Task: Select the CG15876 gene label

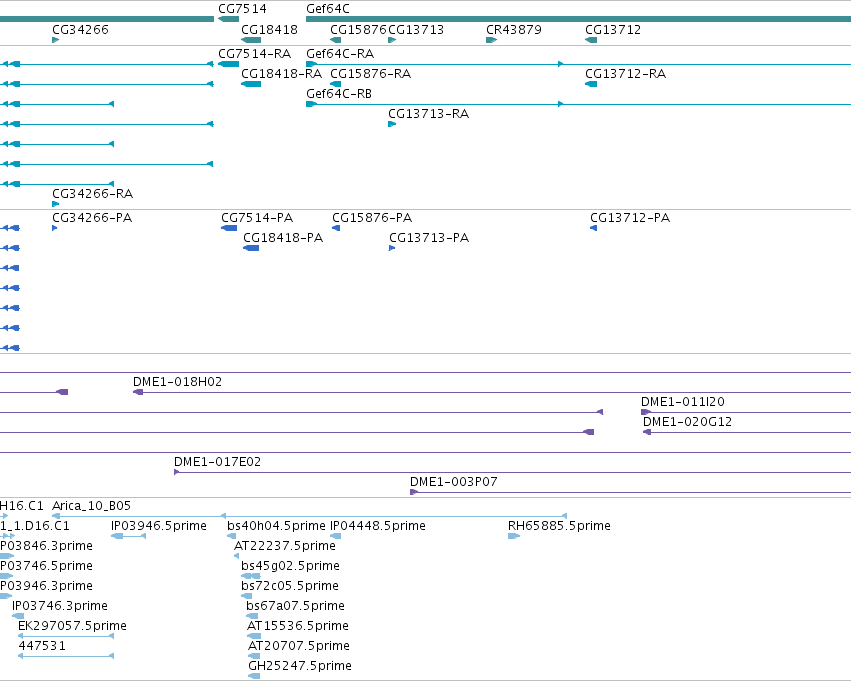Action: pos(358,29)
